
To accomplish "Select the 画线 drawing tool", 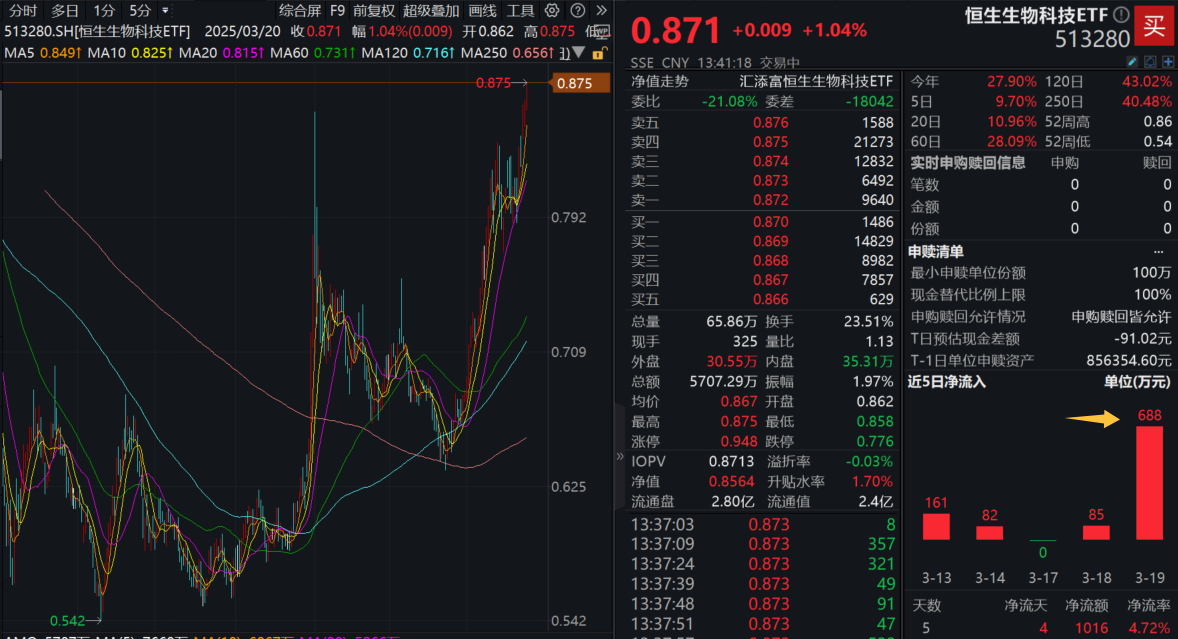I will point(482,11).
